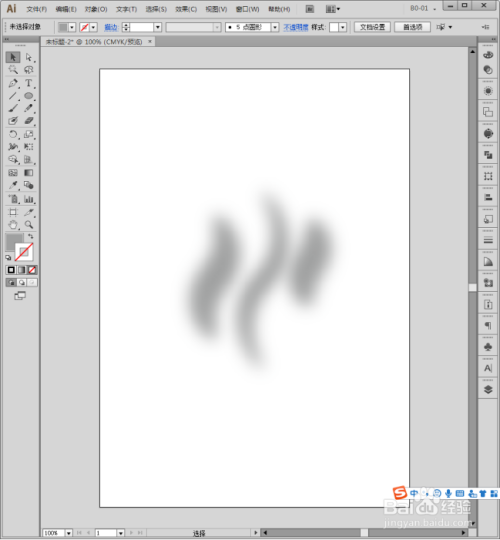Select the Scale tool
This screenshot has width=500, height=540.
pos(29,134)
